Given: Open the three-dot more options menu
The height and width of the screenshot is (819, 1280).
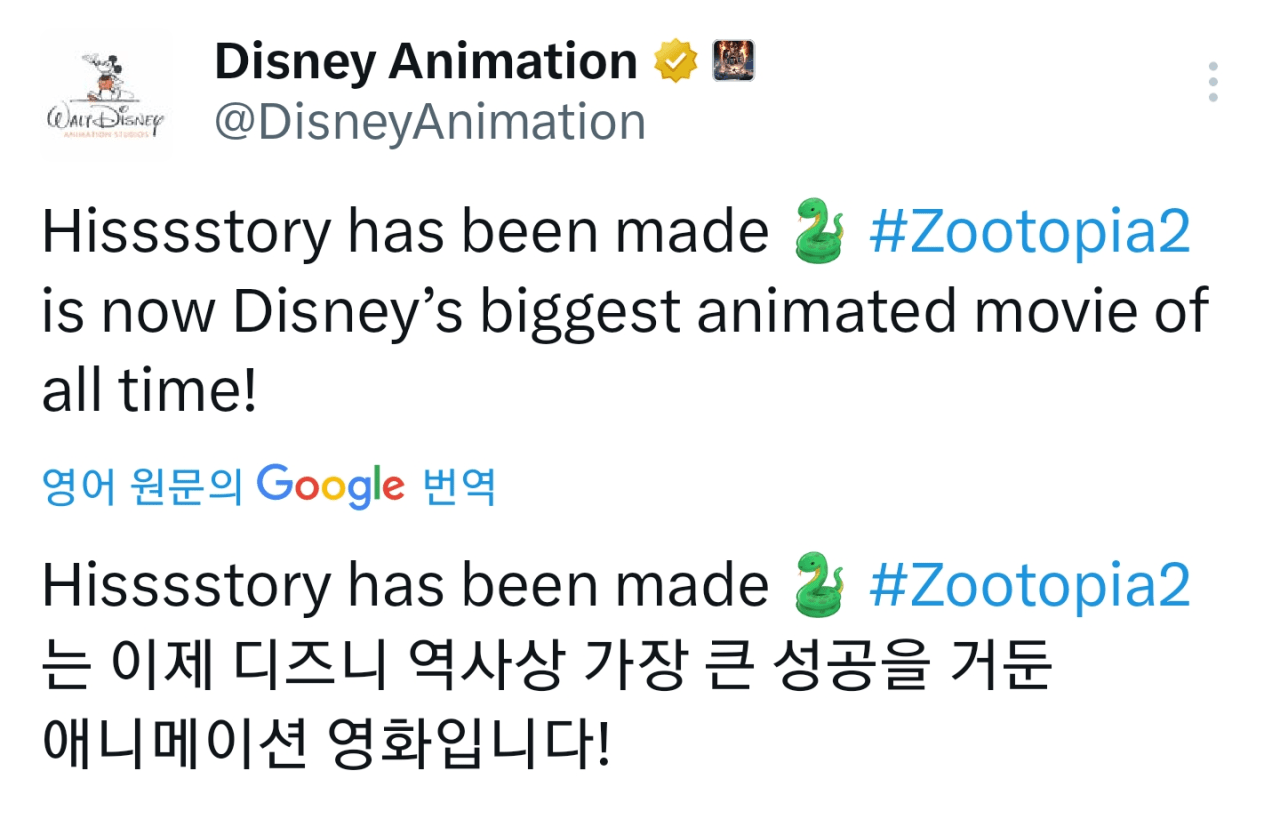Looking at the screenshot, I should (1212, 82).
